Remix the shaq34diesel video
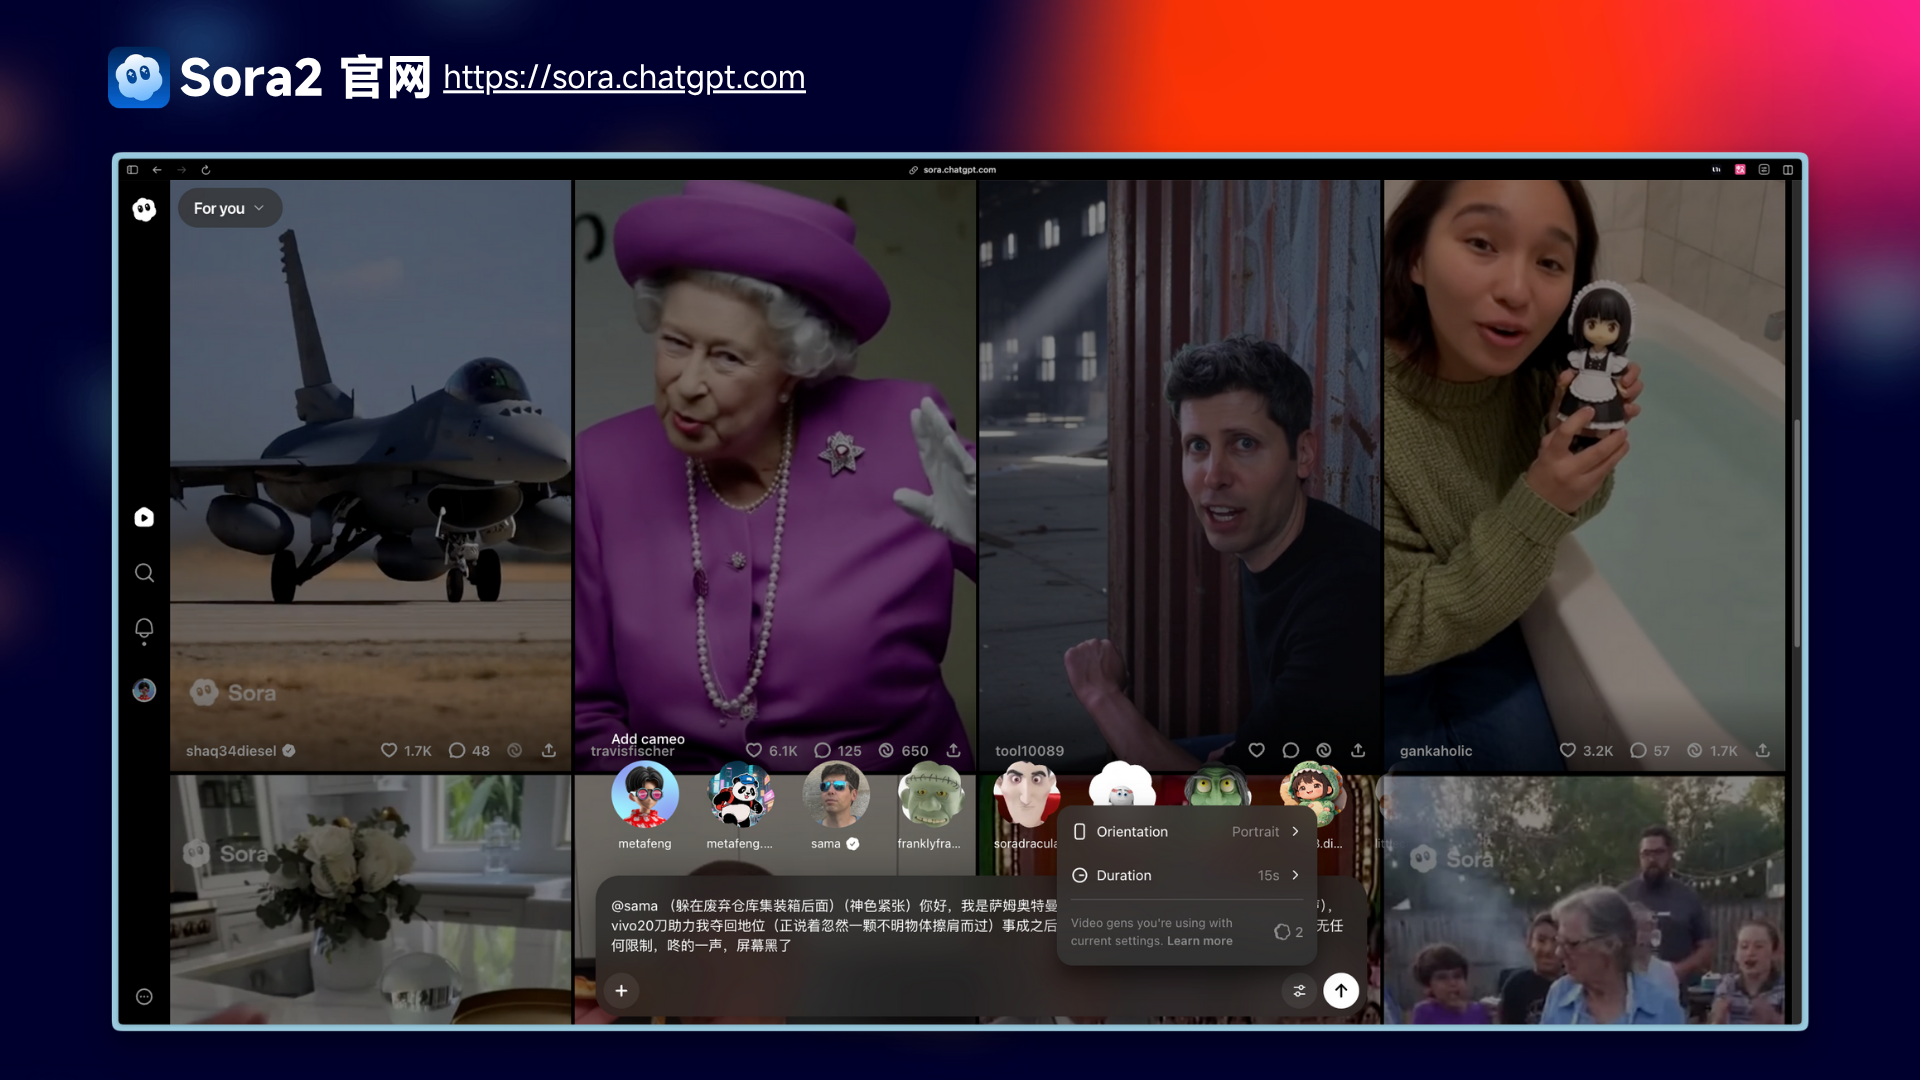Screen dimensions: 1920x1080 514,750
